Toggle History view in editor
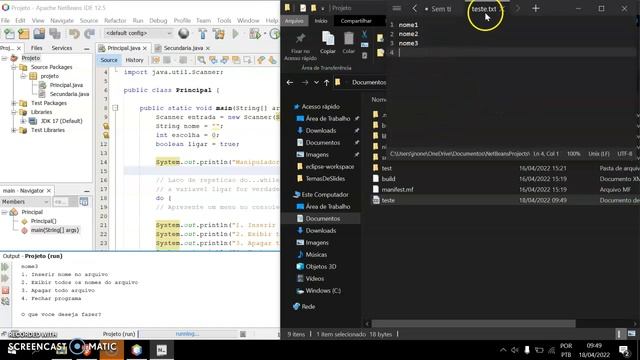Screen dimensions: 640x360 click(134, 60)
